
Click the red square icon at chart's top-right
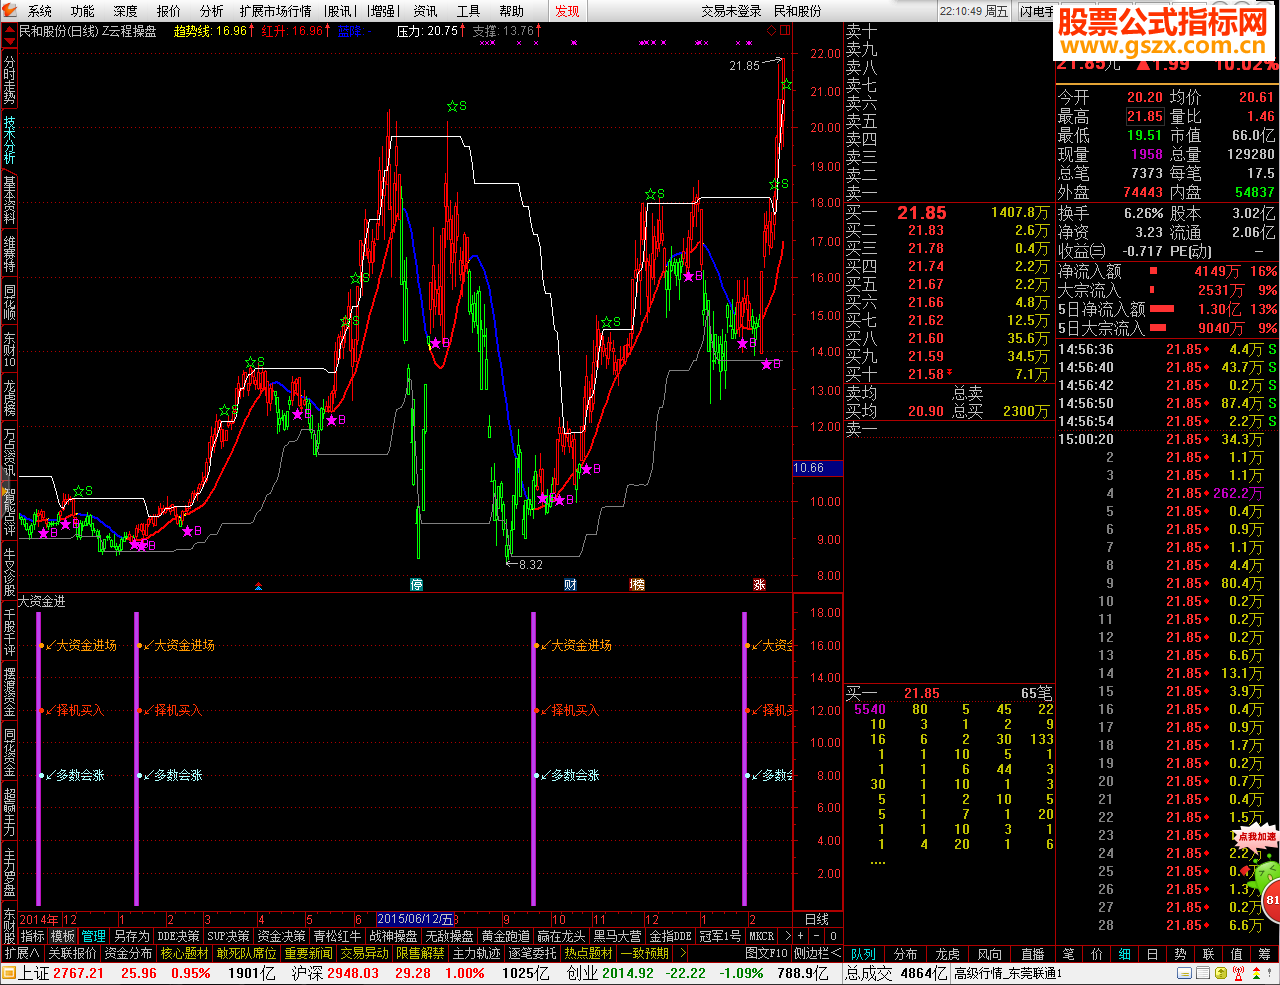(x=785, y=31)
